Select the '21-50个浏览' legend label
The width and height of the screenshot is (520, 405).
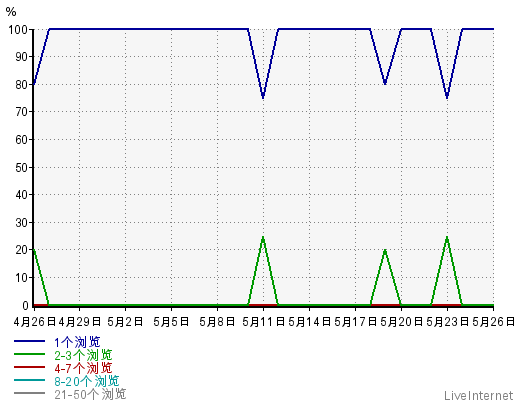(x=90, y=394)
